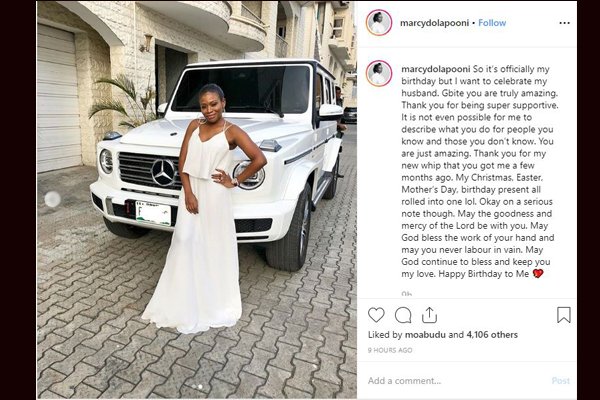Follow marcydolapooni
The image size is (600, 400).
pyautogui.click(x=492, y=23)
